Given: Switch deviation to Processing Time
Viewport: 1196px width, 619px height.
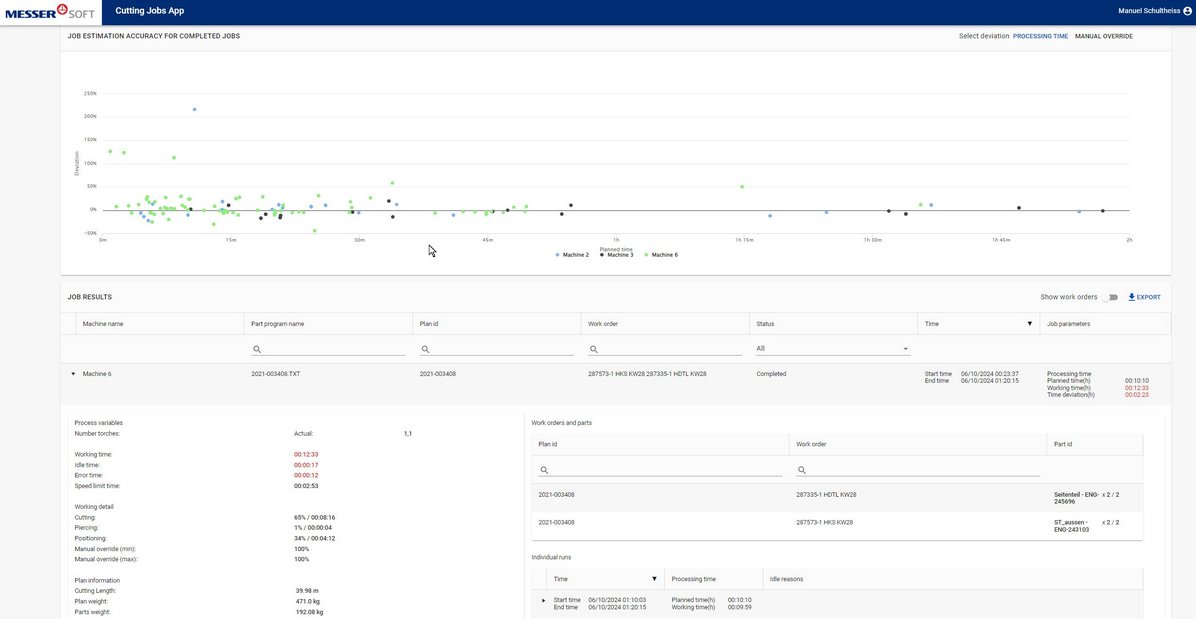Looking at the screenshot, I should coord(1040,36).
